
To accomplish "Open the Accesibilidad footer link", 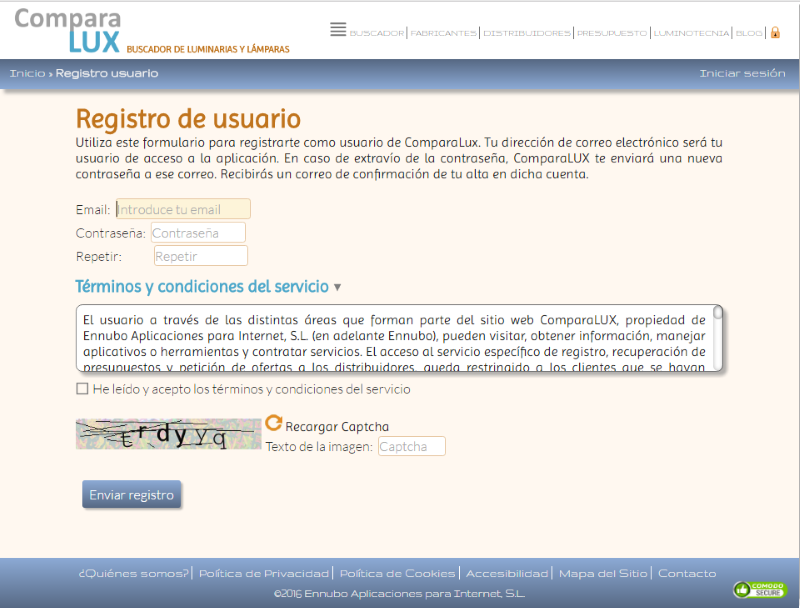I will coord(507,573).
